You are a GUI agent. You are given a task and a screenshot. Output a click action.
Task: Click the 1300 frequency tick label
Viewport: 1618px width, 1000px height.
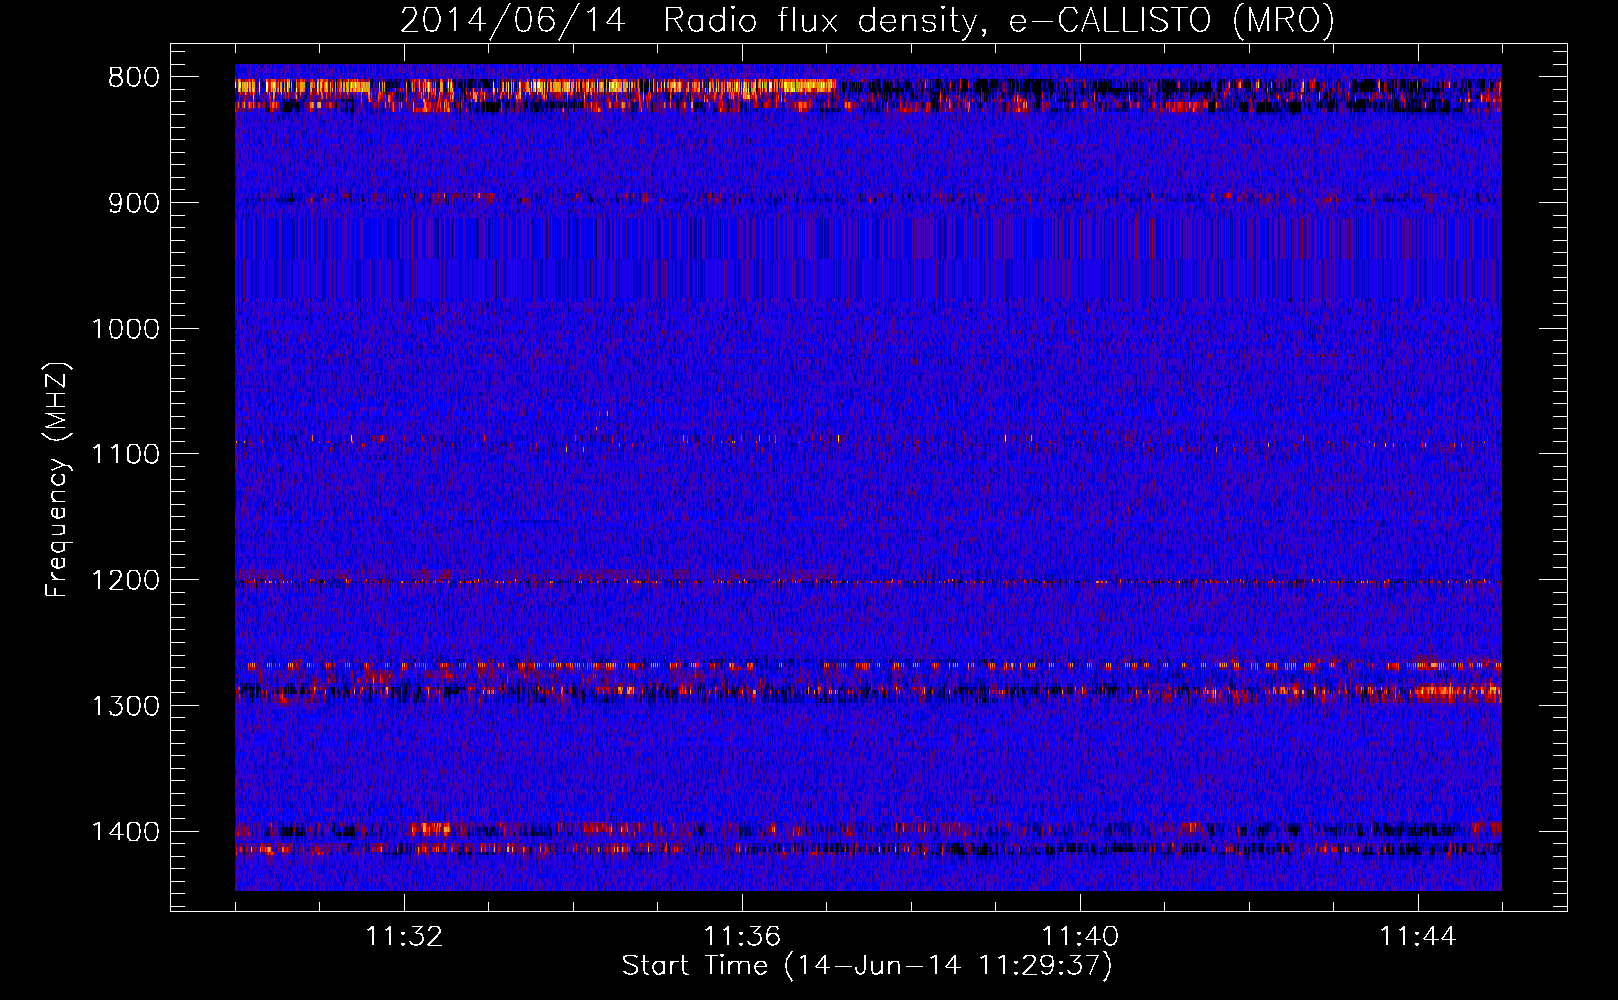(125, 706)
